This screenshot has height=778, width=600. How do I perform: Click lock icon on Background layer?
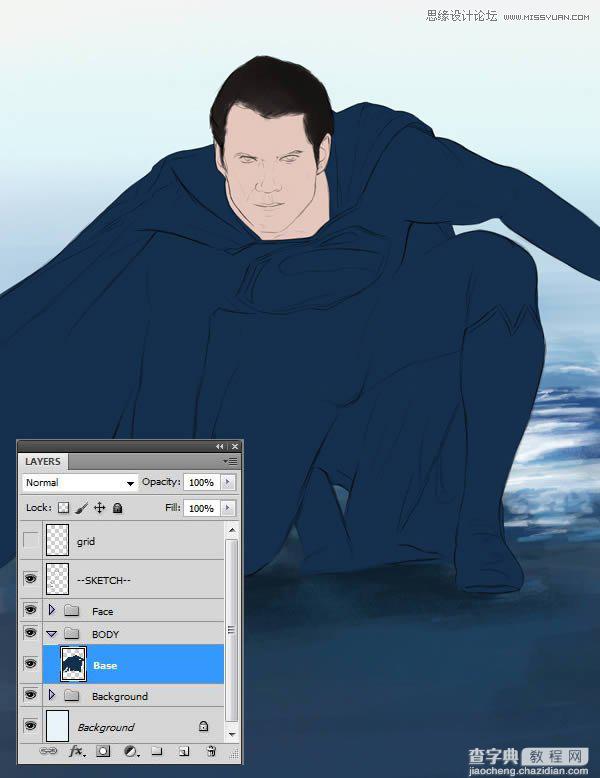203,726
